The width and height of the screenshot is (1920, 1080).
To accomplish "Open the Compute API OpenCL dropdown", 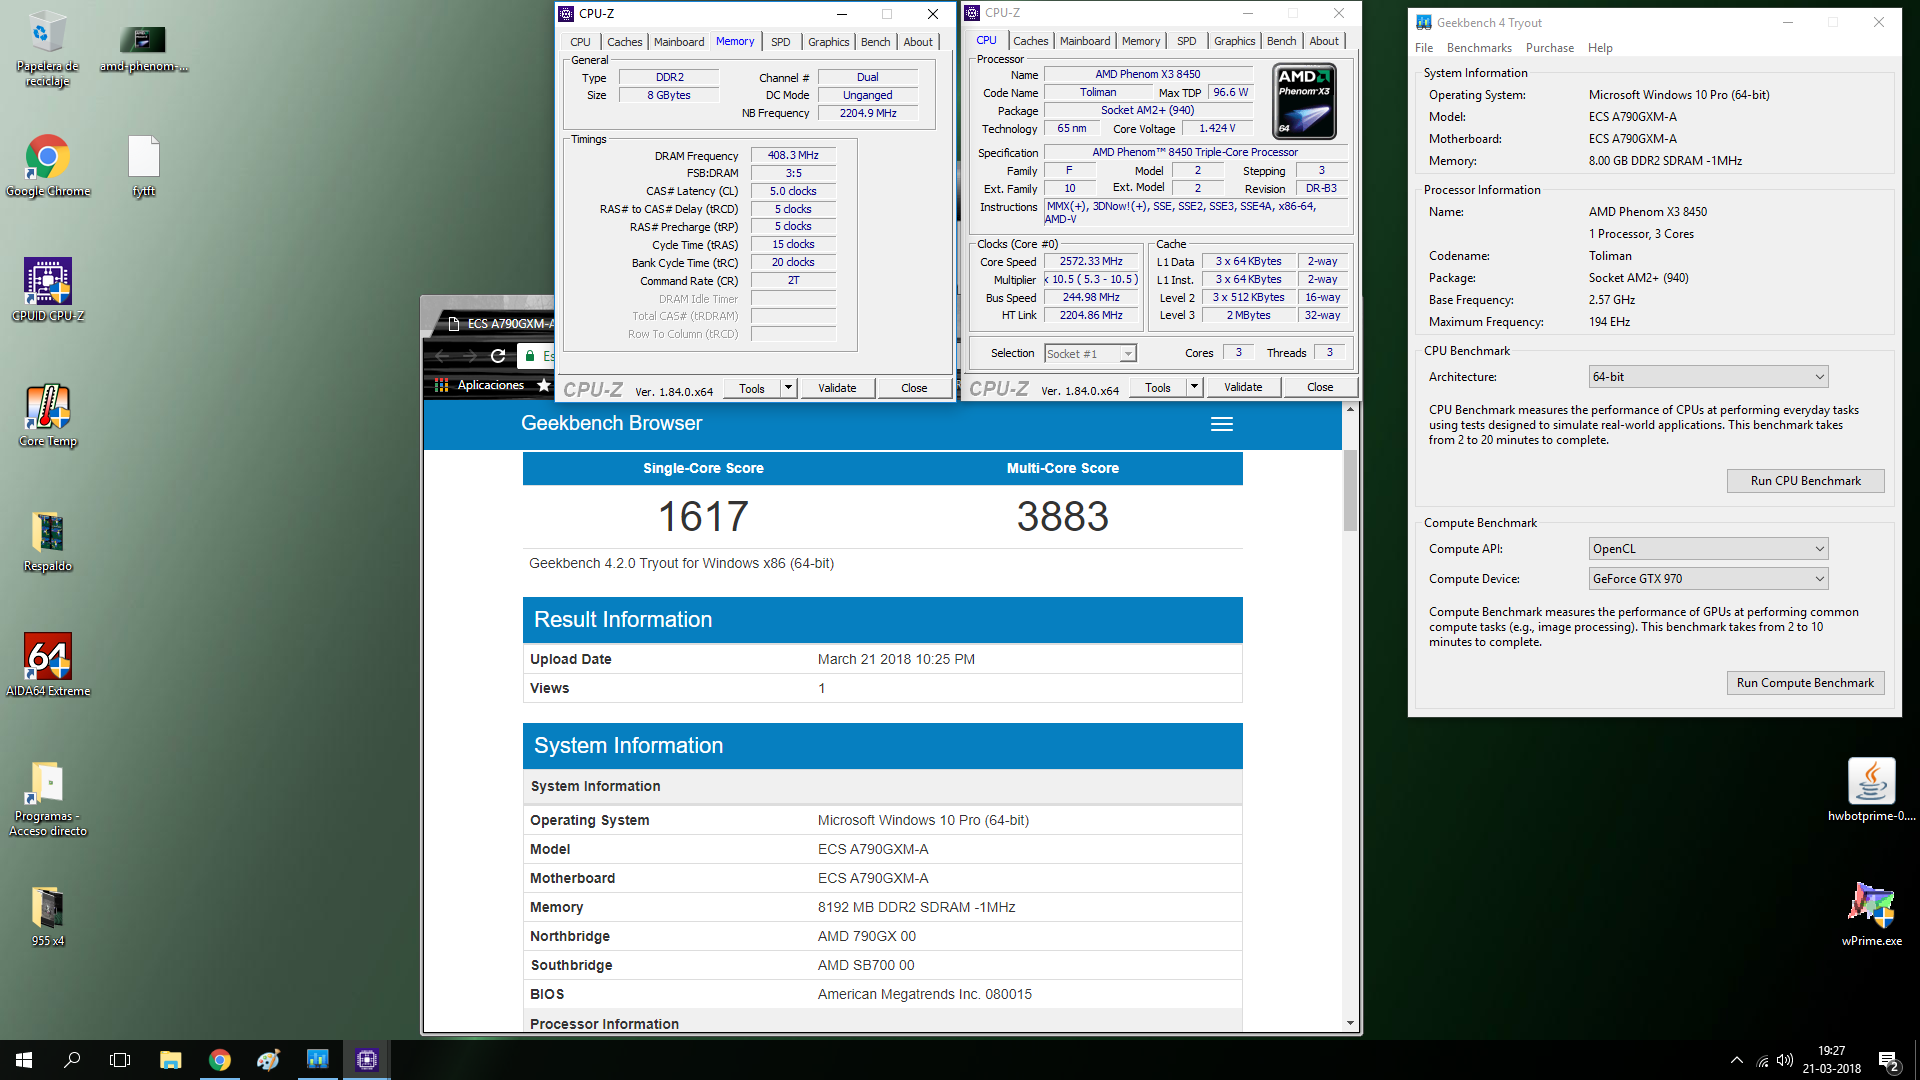I will pos(1708,549).
